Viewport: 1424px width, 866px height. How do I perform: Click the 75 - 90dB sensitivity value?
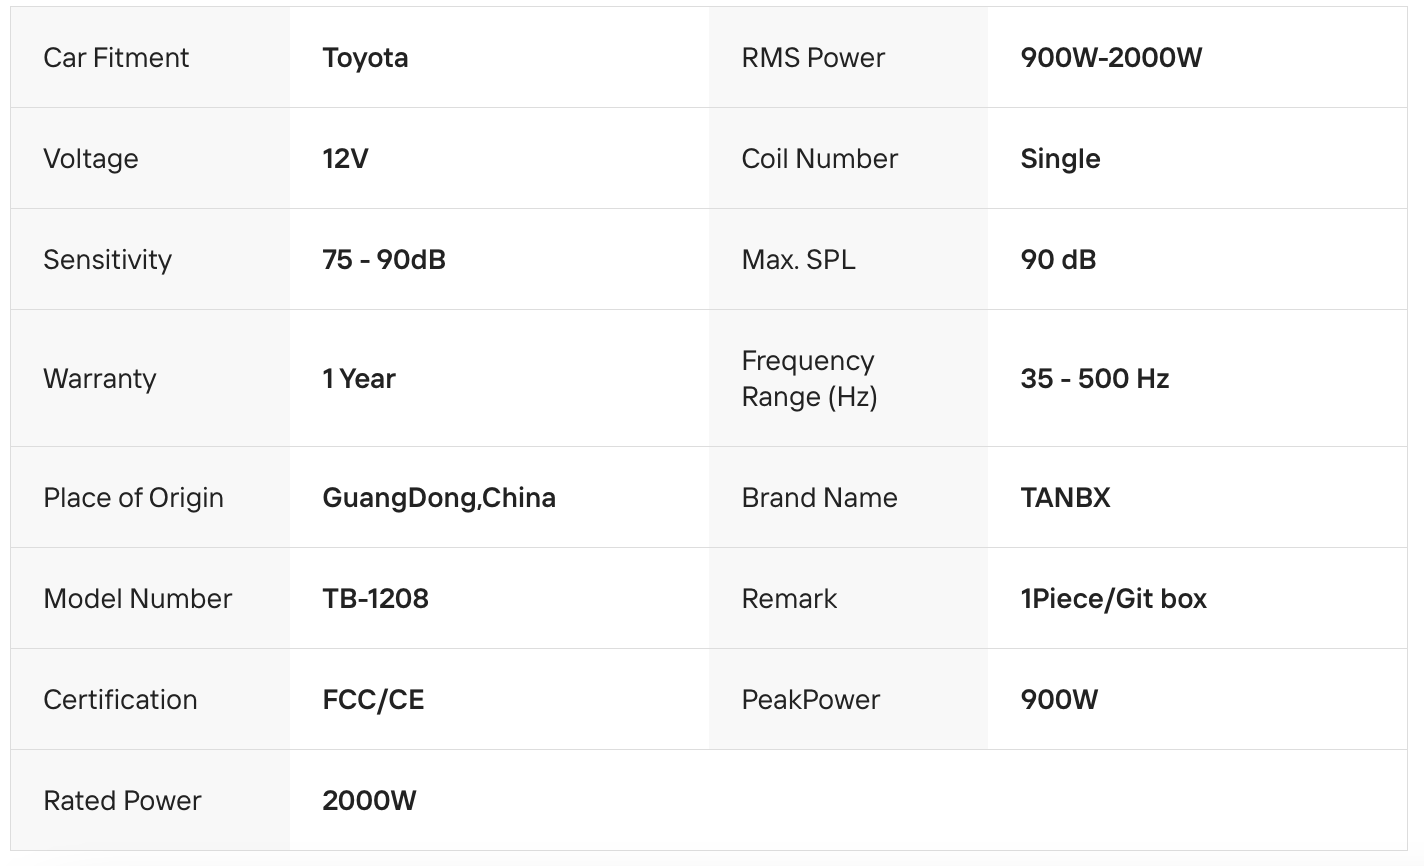pos(384,260)
